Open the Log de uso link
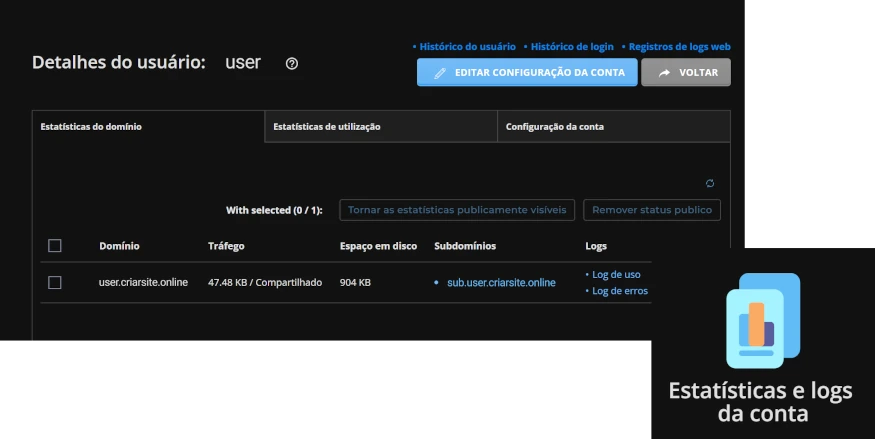Viewport: 875px width, 439px height. (x=616, y=274)
